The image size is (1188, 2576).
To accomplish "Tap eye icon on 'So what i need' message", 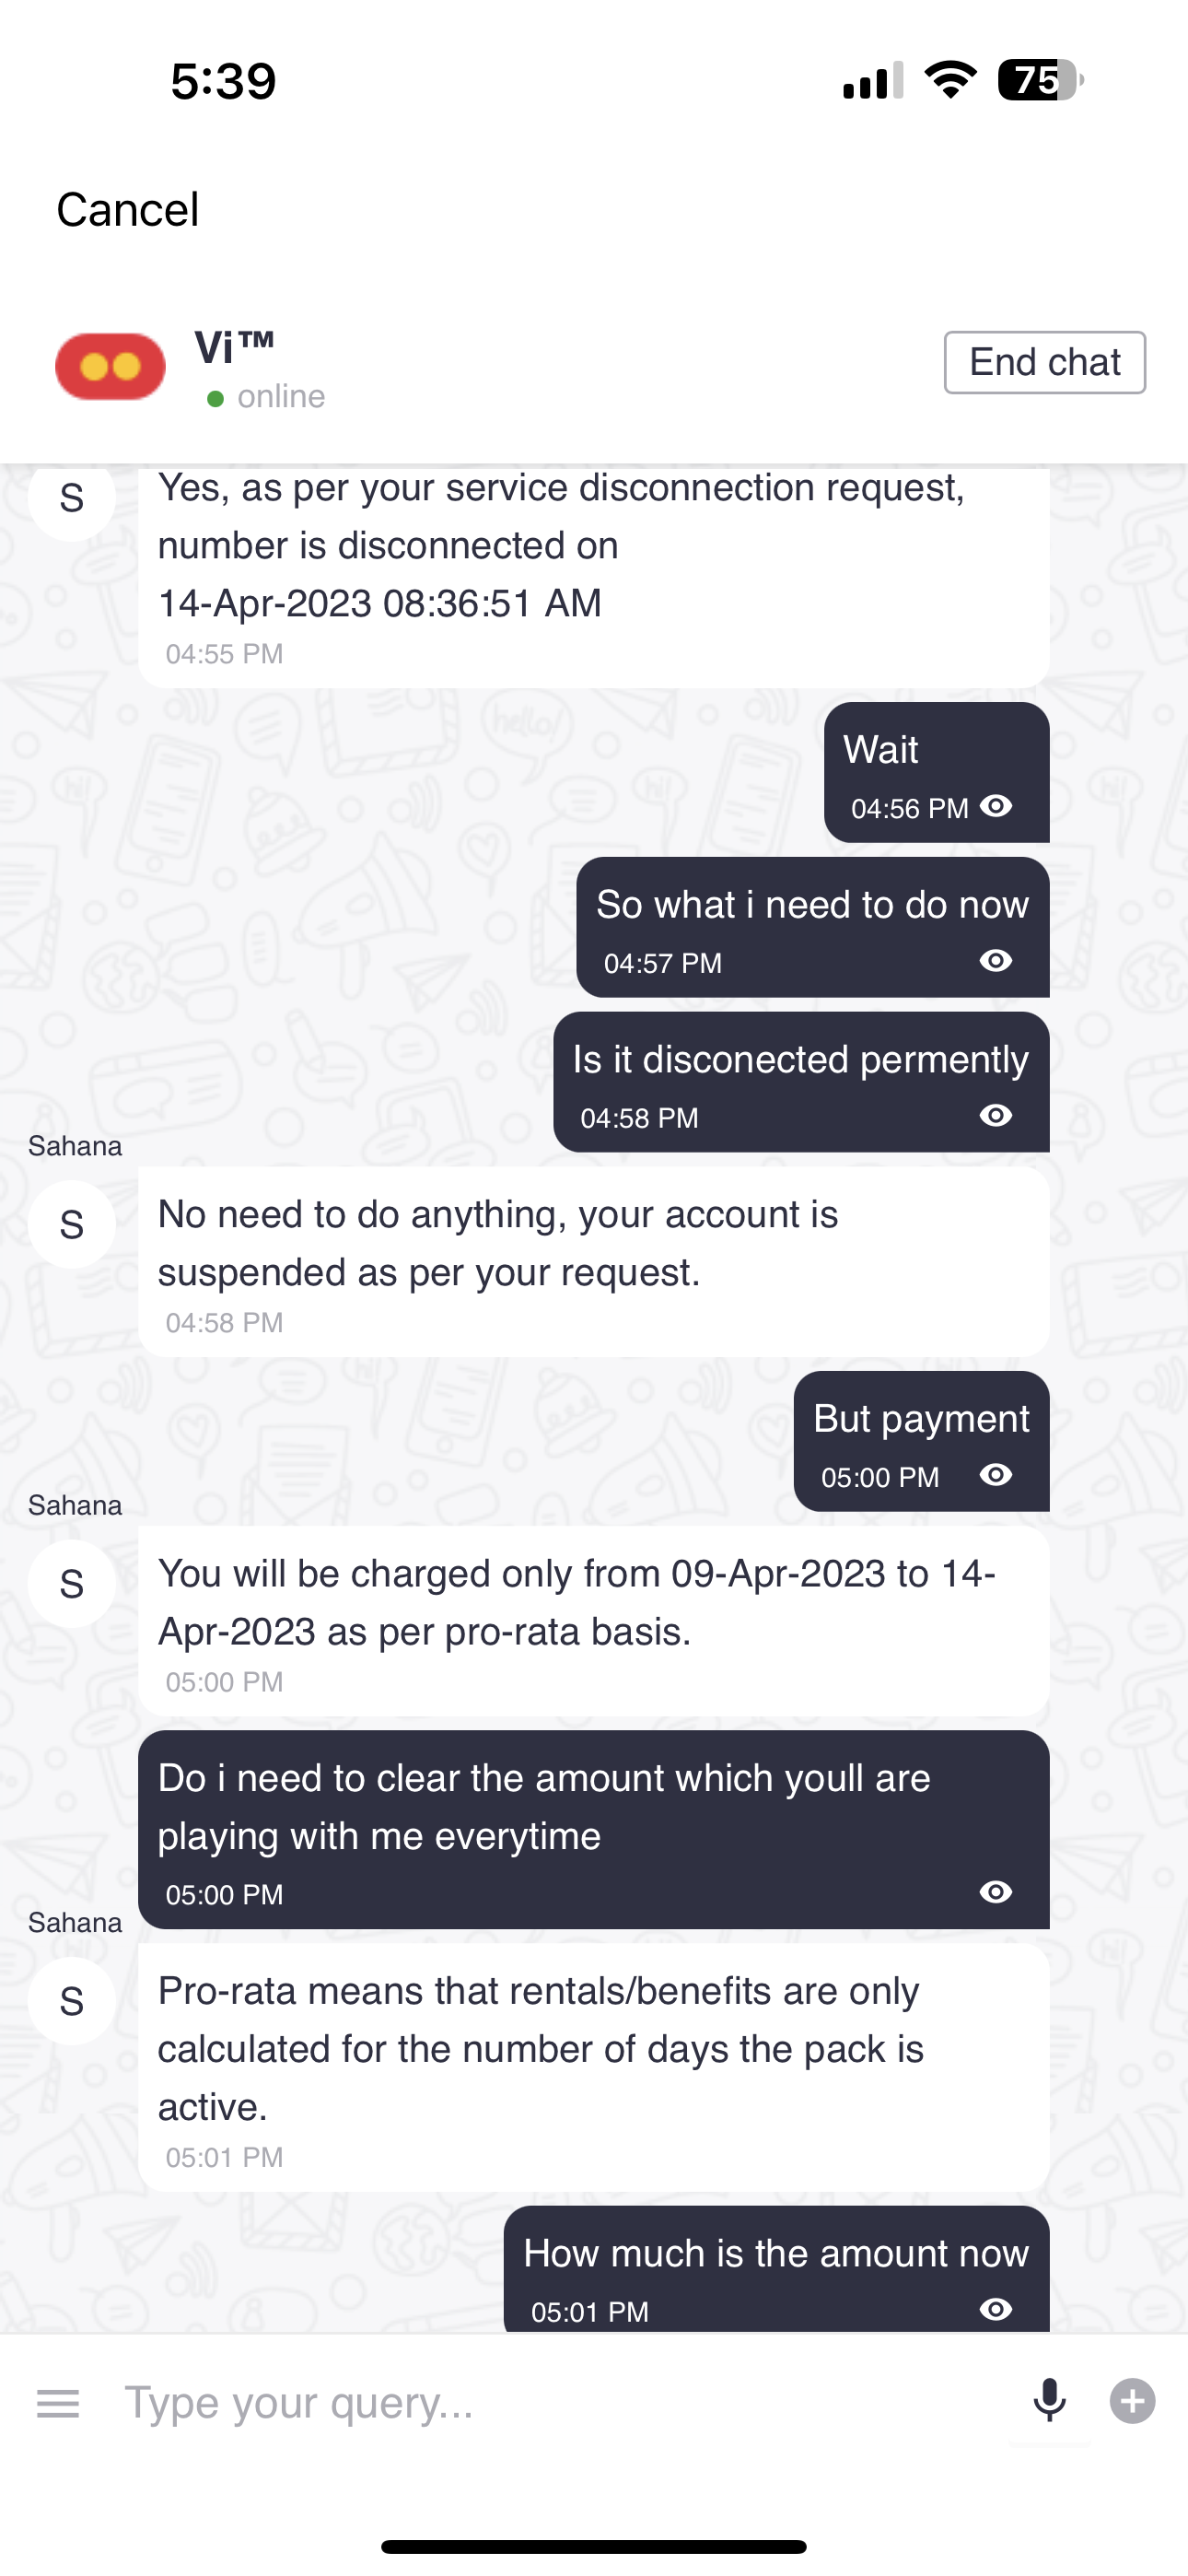I will point(996,961).
